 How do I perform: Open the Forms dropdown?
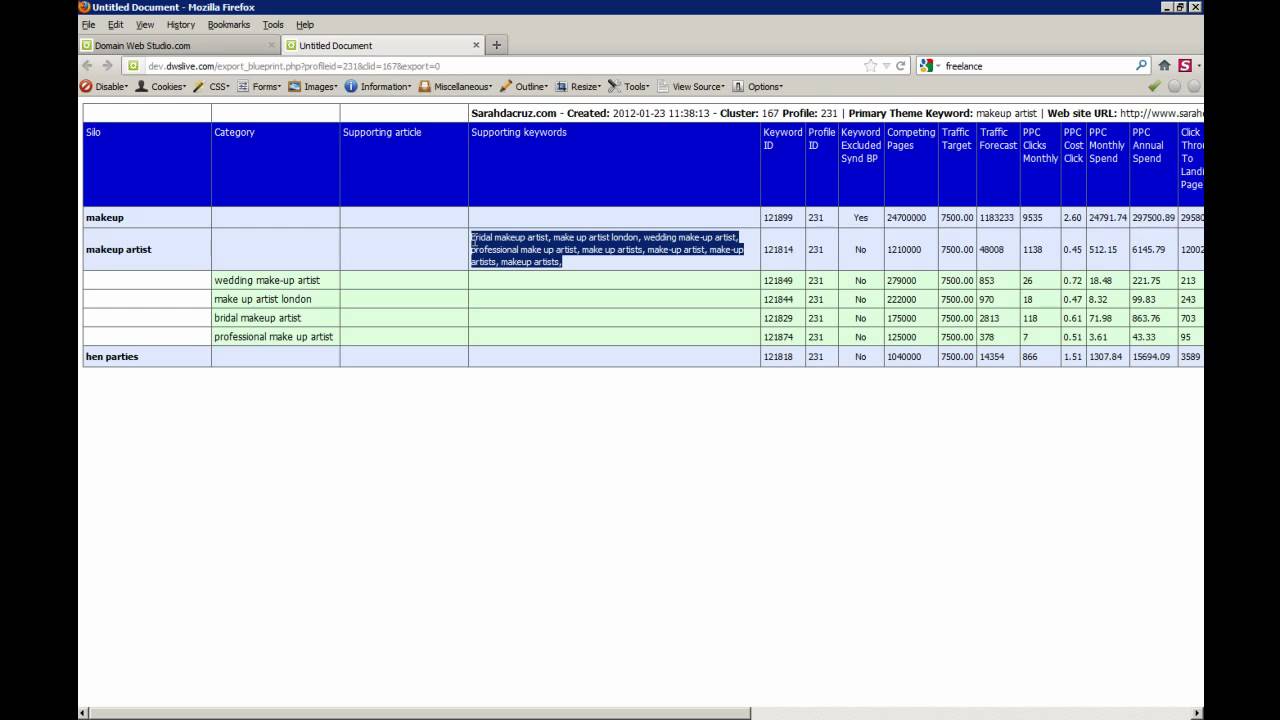coord(260,87)
